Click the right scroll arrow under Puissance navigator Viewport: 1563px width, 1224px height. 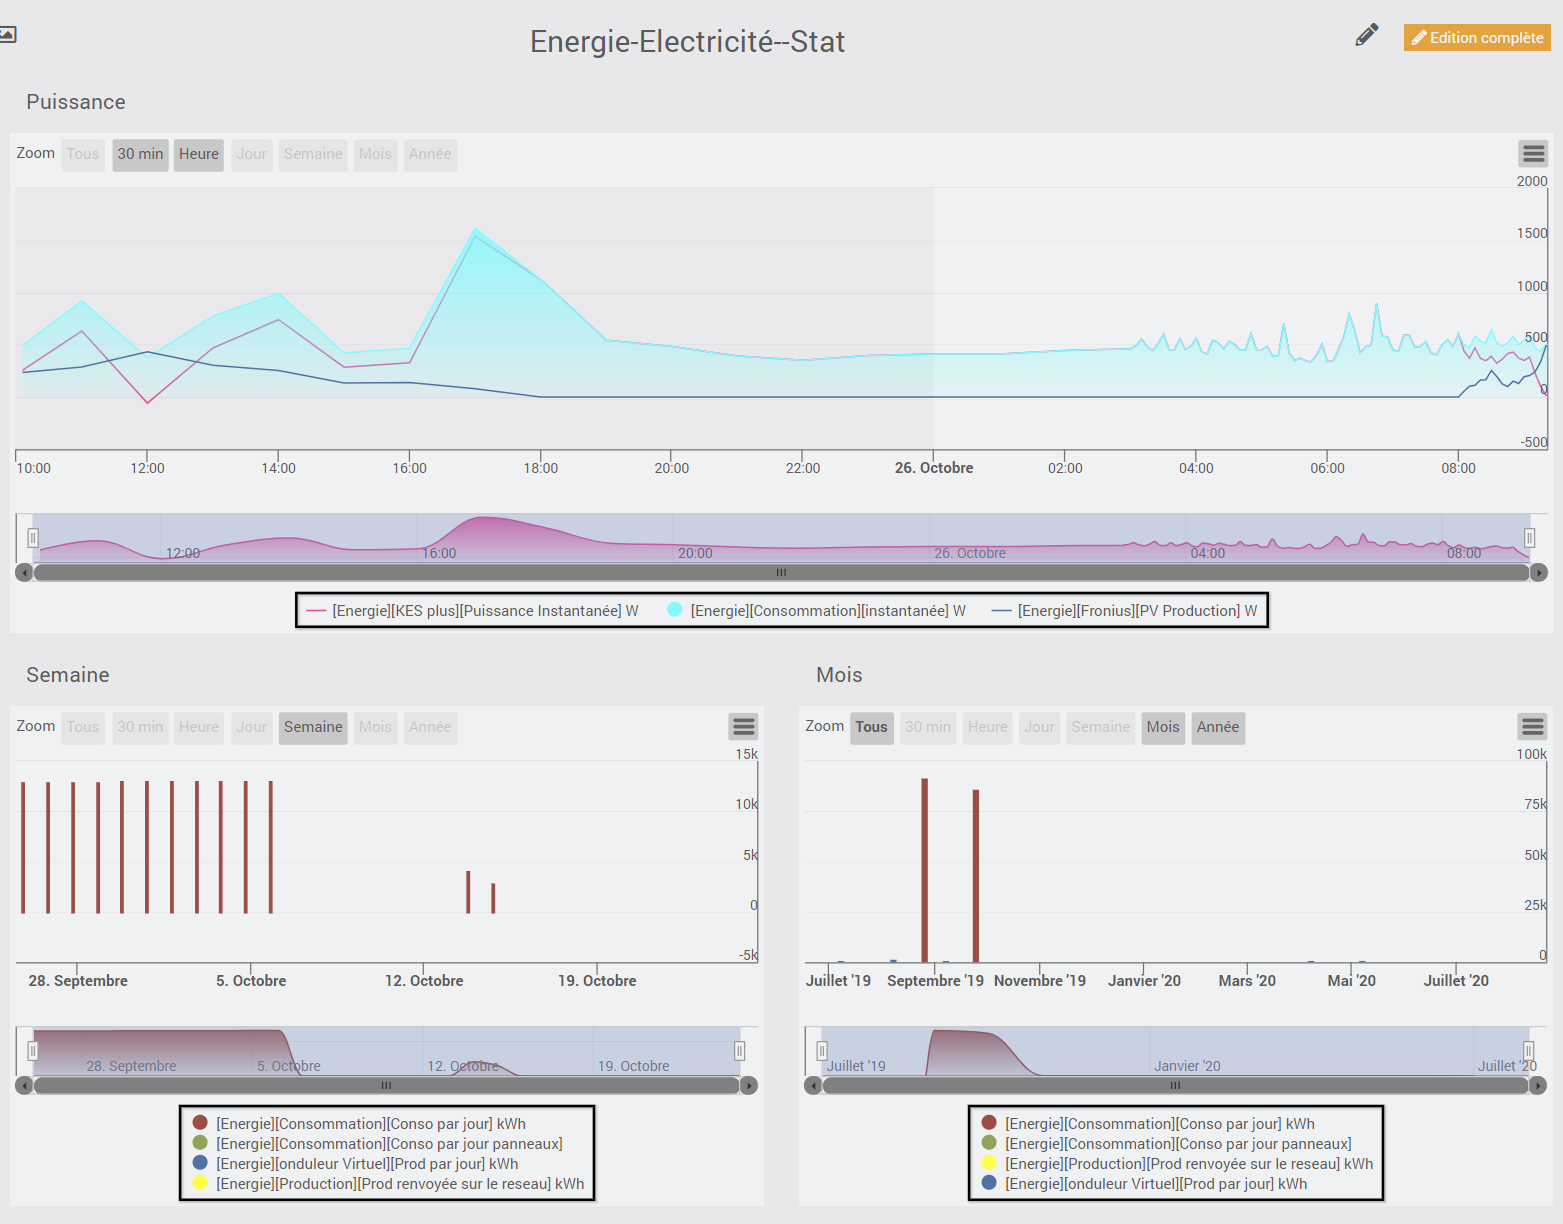coord(1539,573)
